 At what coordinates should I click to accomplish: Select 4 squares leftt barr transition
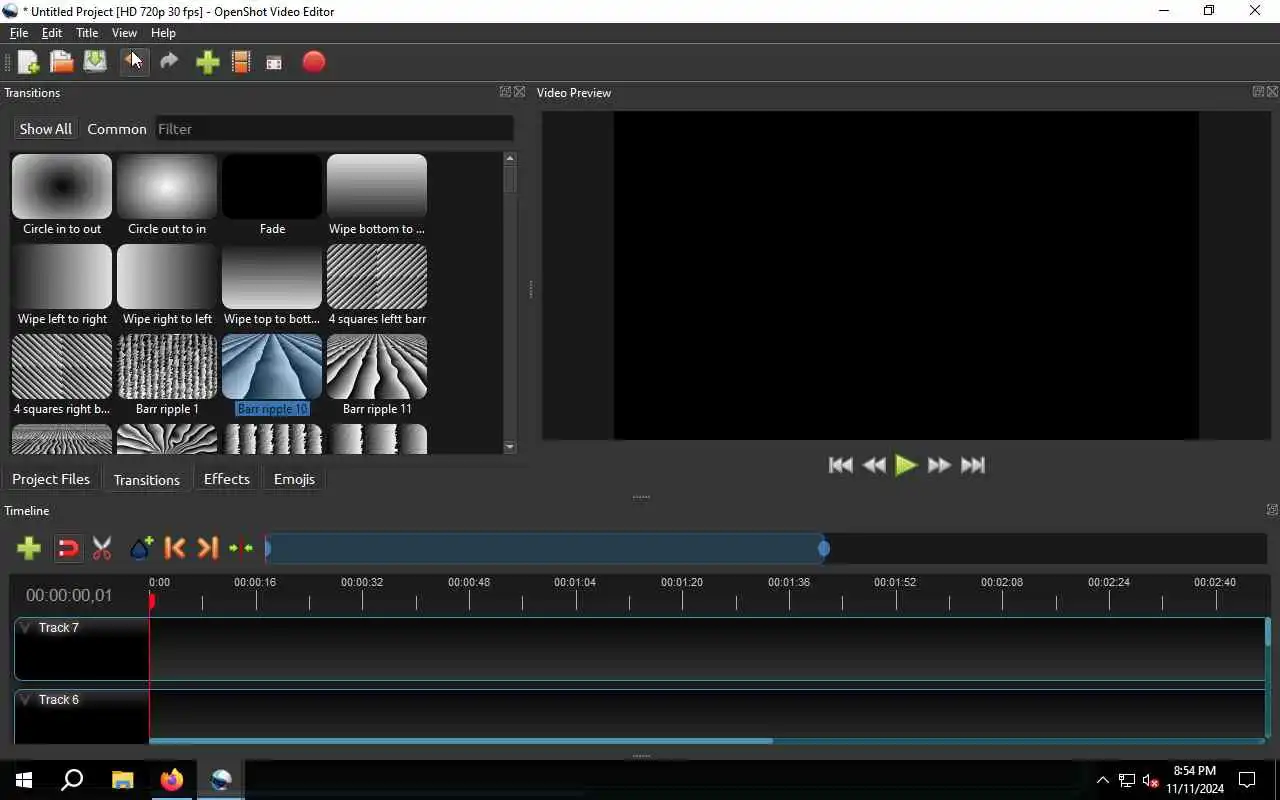[x=377, y=286]
